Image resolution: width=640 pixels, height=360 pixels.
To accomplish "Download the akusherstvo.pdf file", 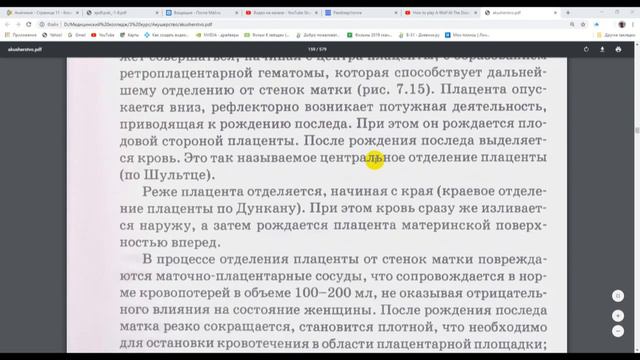I will [x=602, y=49].
